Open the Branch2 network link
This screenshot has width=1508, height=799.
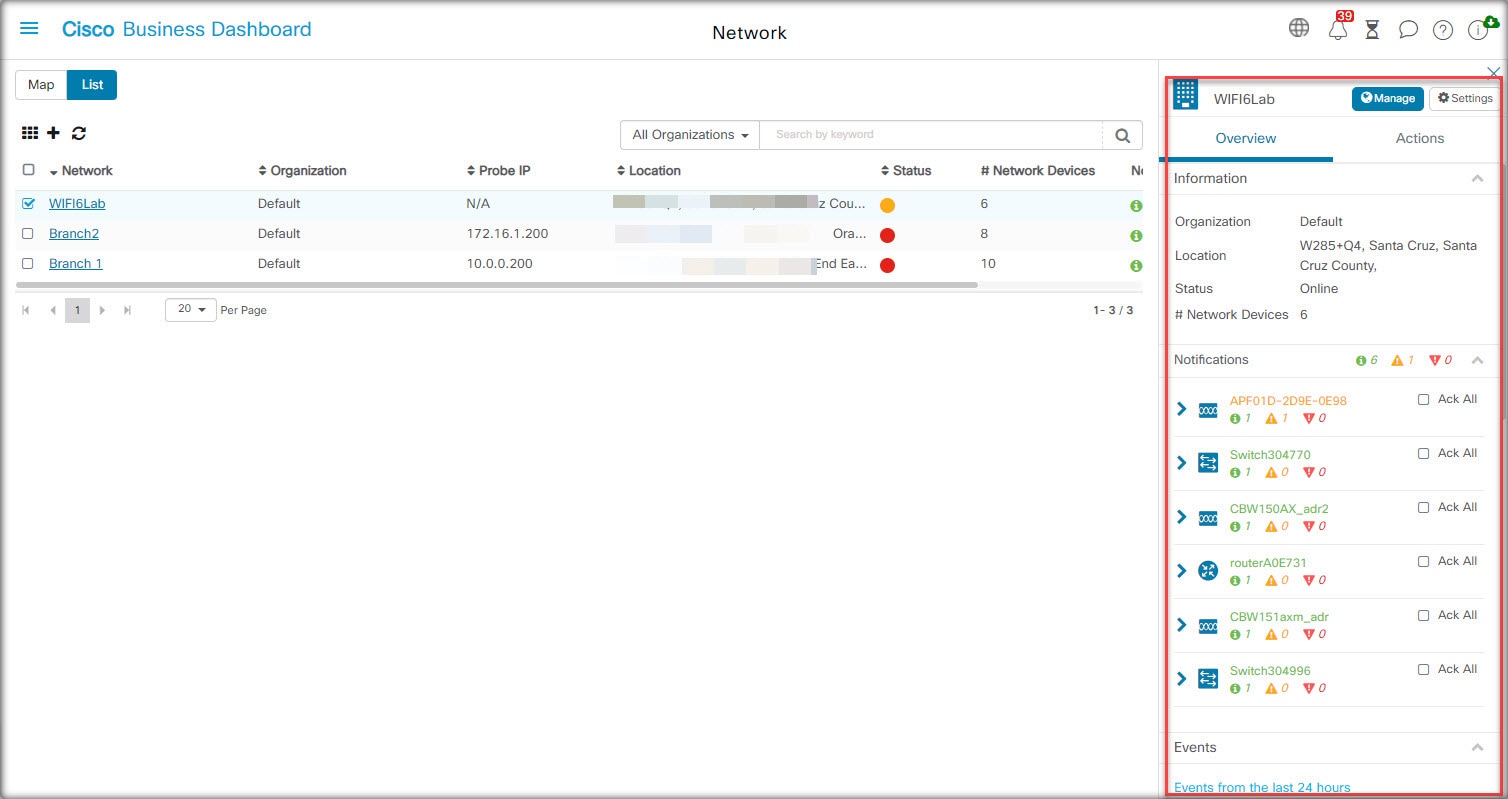click(74, 233)
